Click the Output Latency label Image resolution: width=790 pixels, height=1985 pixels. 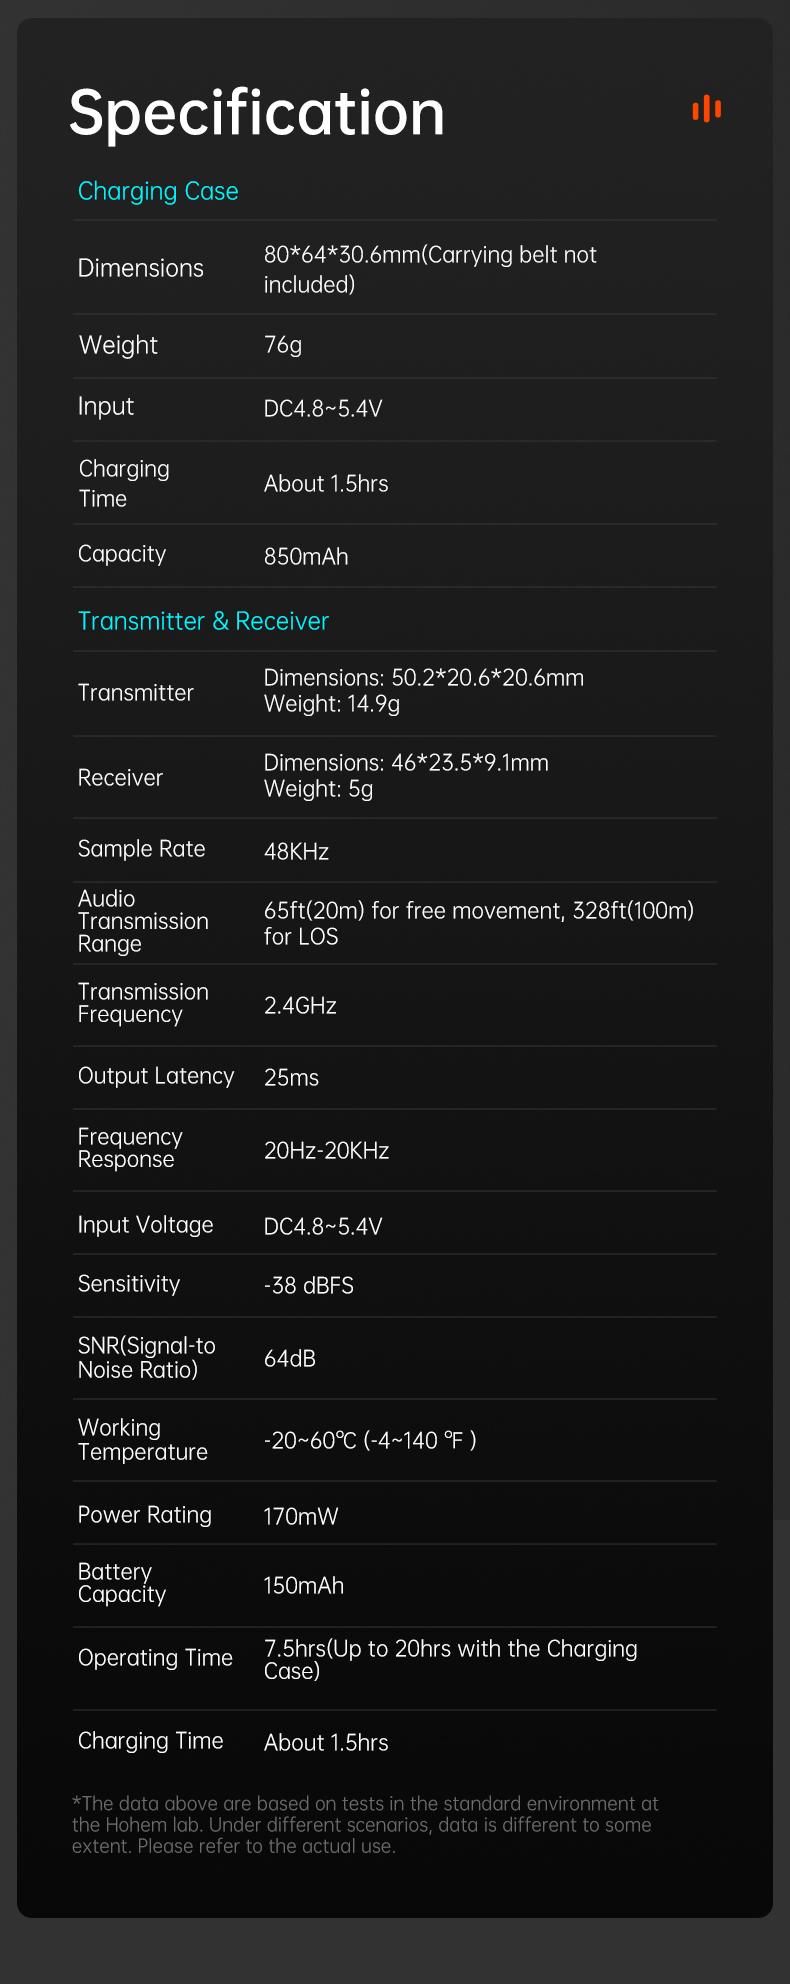point(156,1076)
